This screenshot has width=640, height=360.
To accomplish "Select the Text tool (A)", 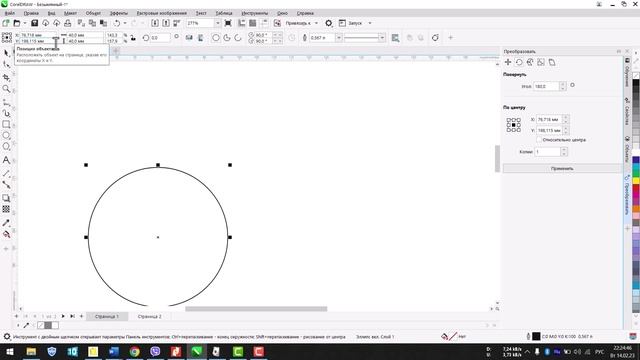I will (6, 160).
